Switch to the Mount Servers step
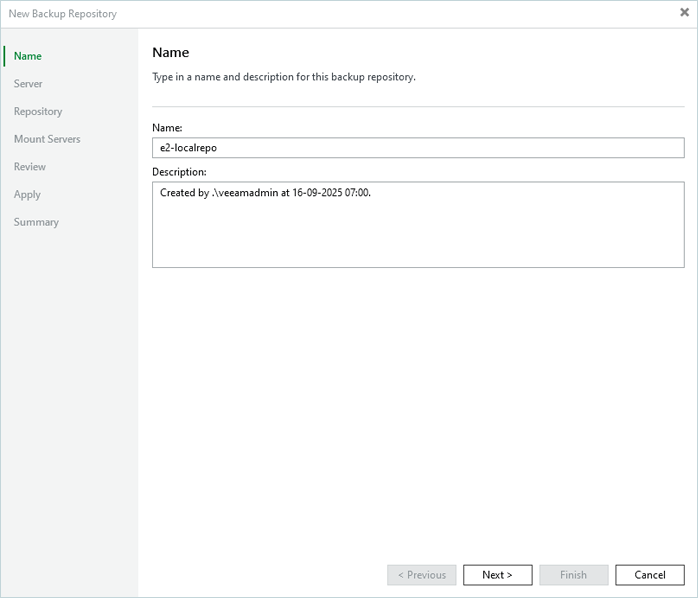 (x=47, y=139)
